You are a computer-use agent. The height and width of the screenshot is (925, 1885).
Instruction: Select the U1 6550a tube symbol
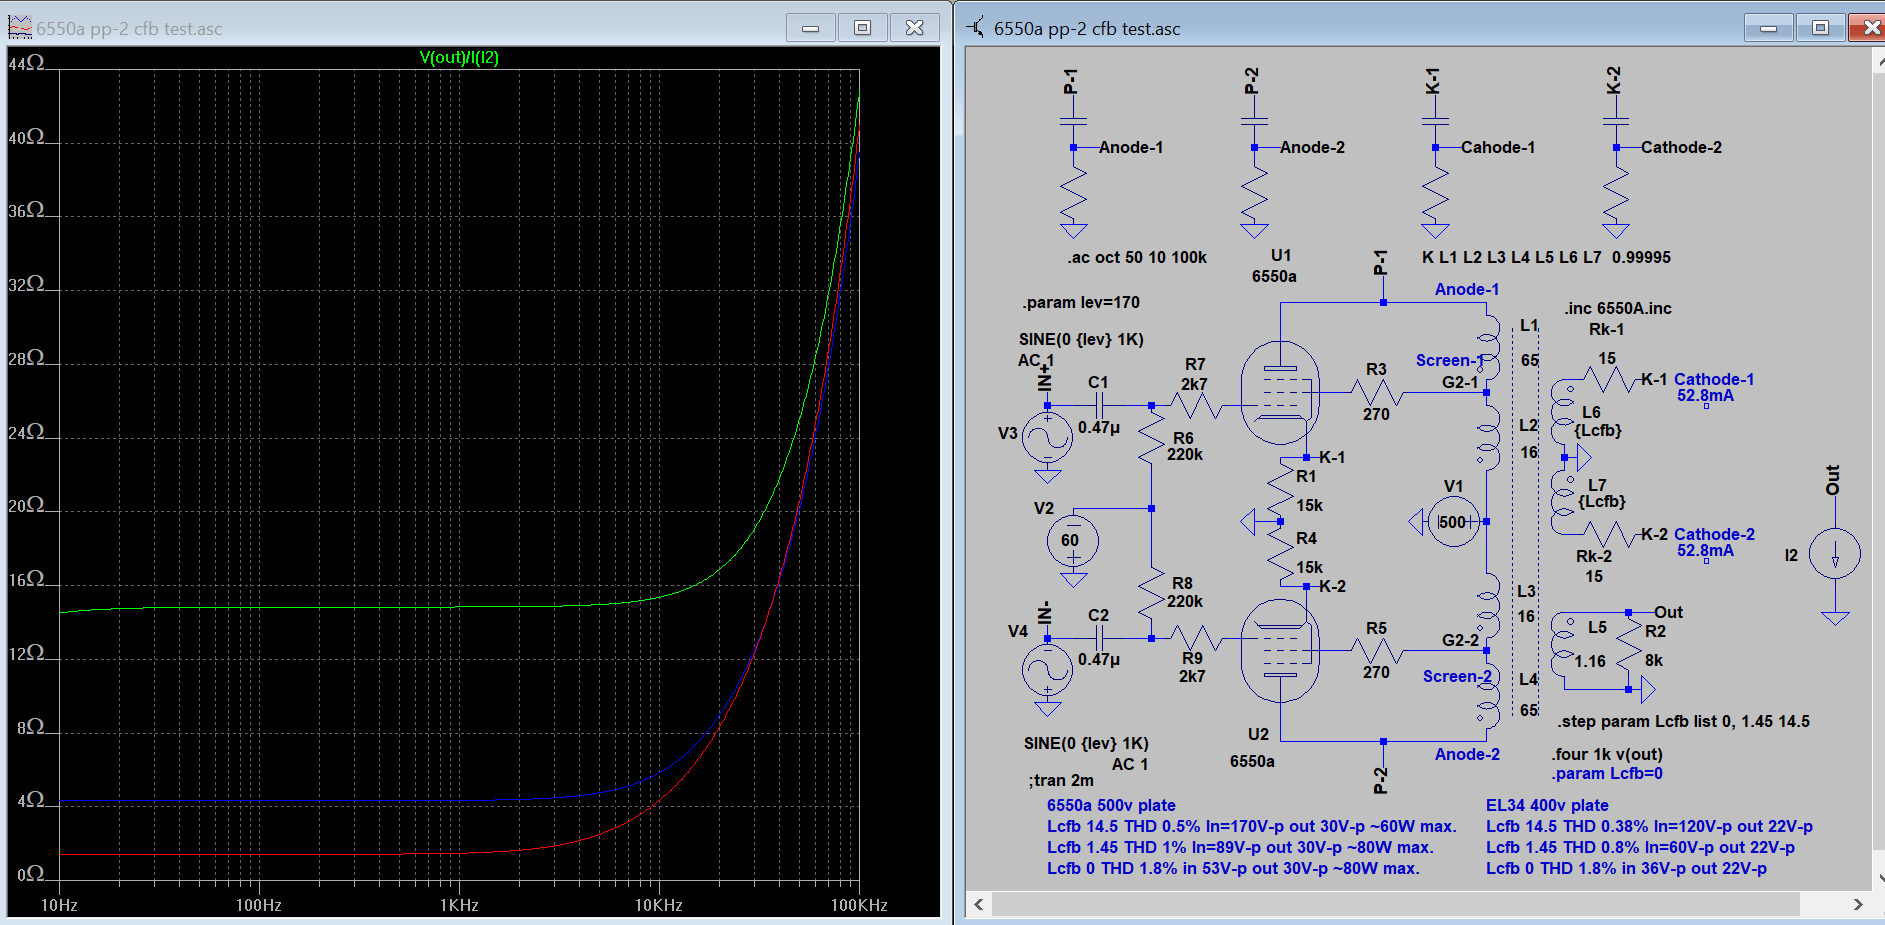click(x=1280, y=393)
